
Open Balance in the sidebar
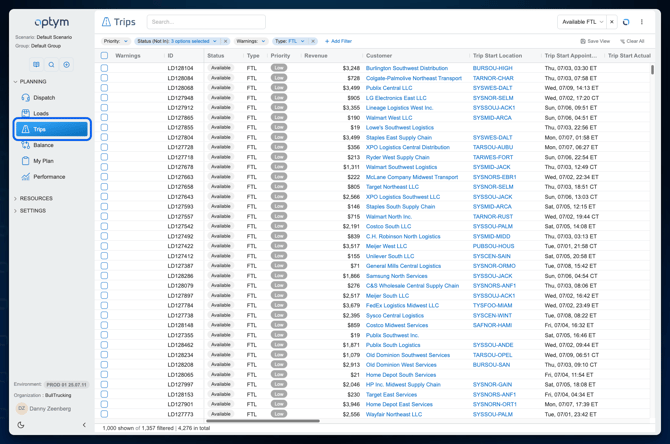coord(52,145)
